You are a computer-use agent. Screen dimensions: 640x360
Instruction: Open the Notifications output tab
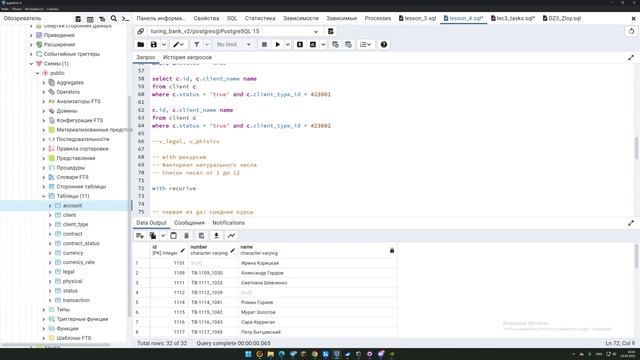pyautogui.click(x=229, y=223)
